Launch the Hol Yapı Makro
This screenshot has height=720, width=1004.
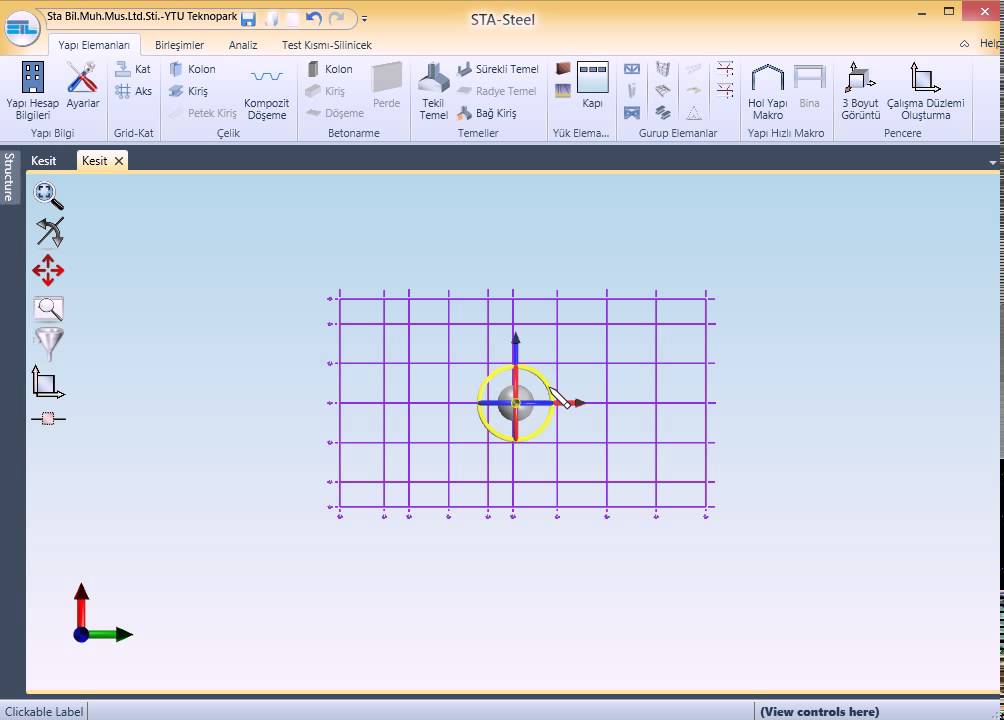768,91
